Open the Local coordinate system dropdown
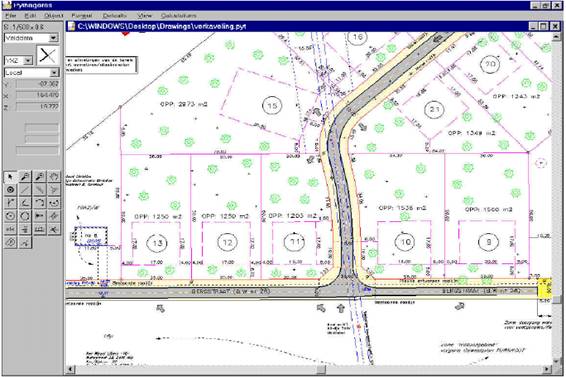Image resolution: width=566 pixels, height=377 pixels. coord(54,73)
